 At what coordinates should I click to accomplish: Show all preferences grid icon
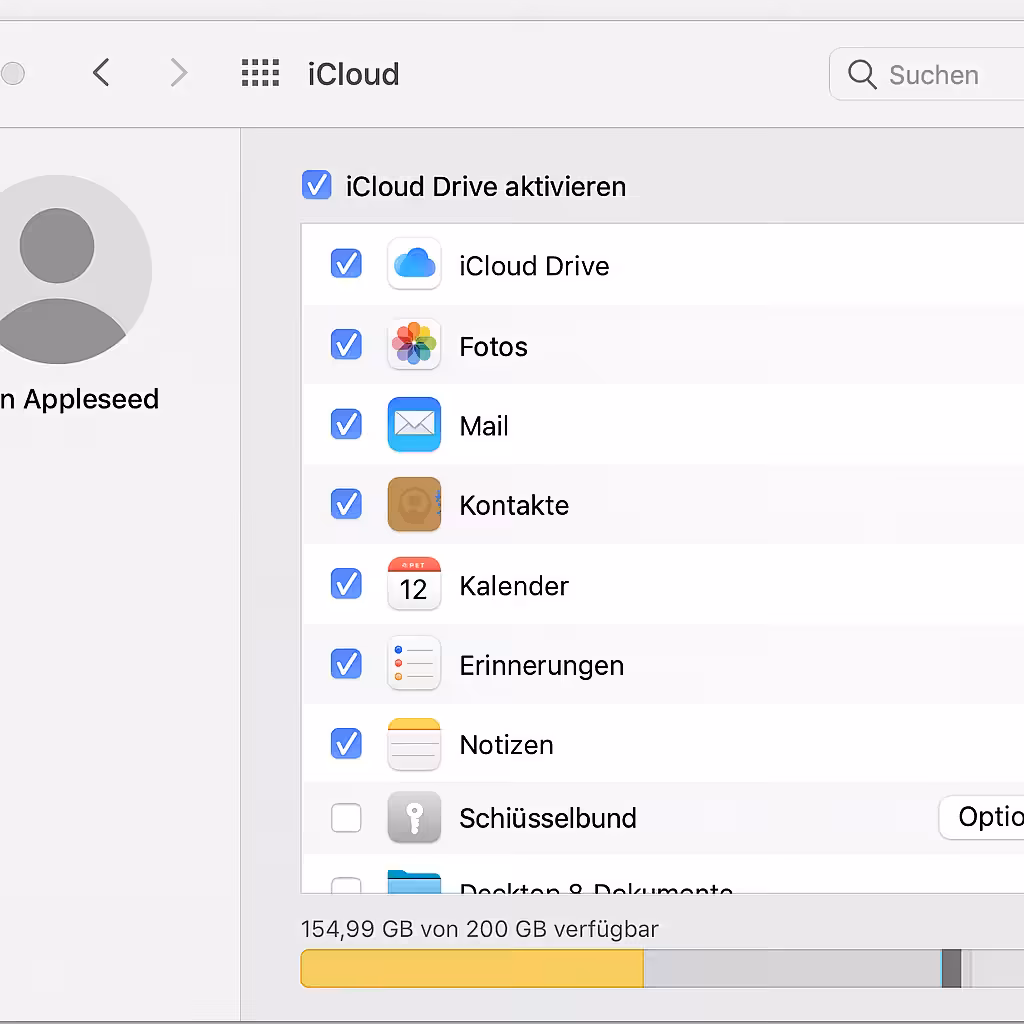(261, 72)
